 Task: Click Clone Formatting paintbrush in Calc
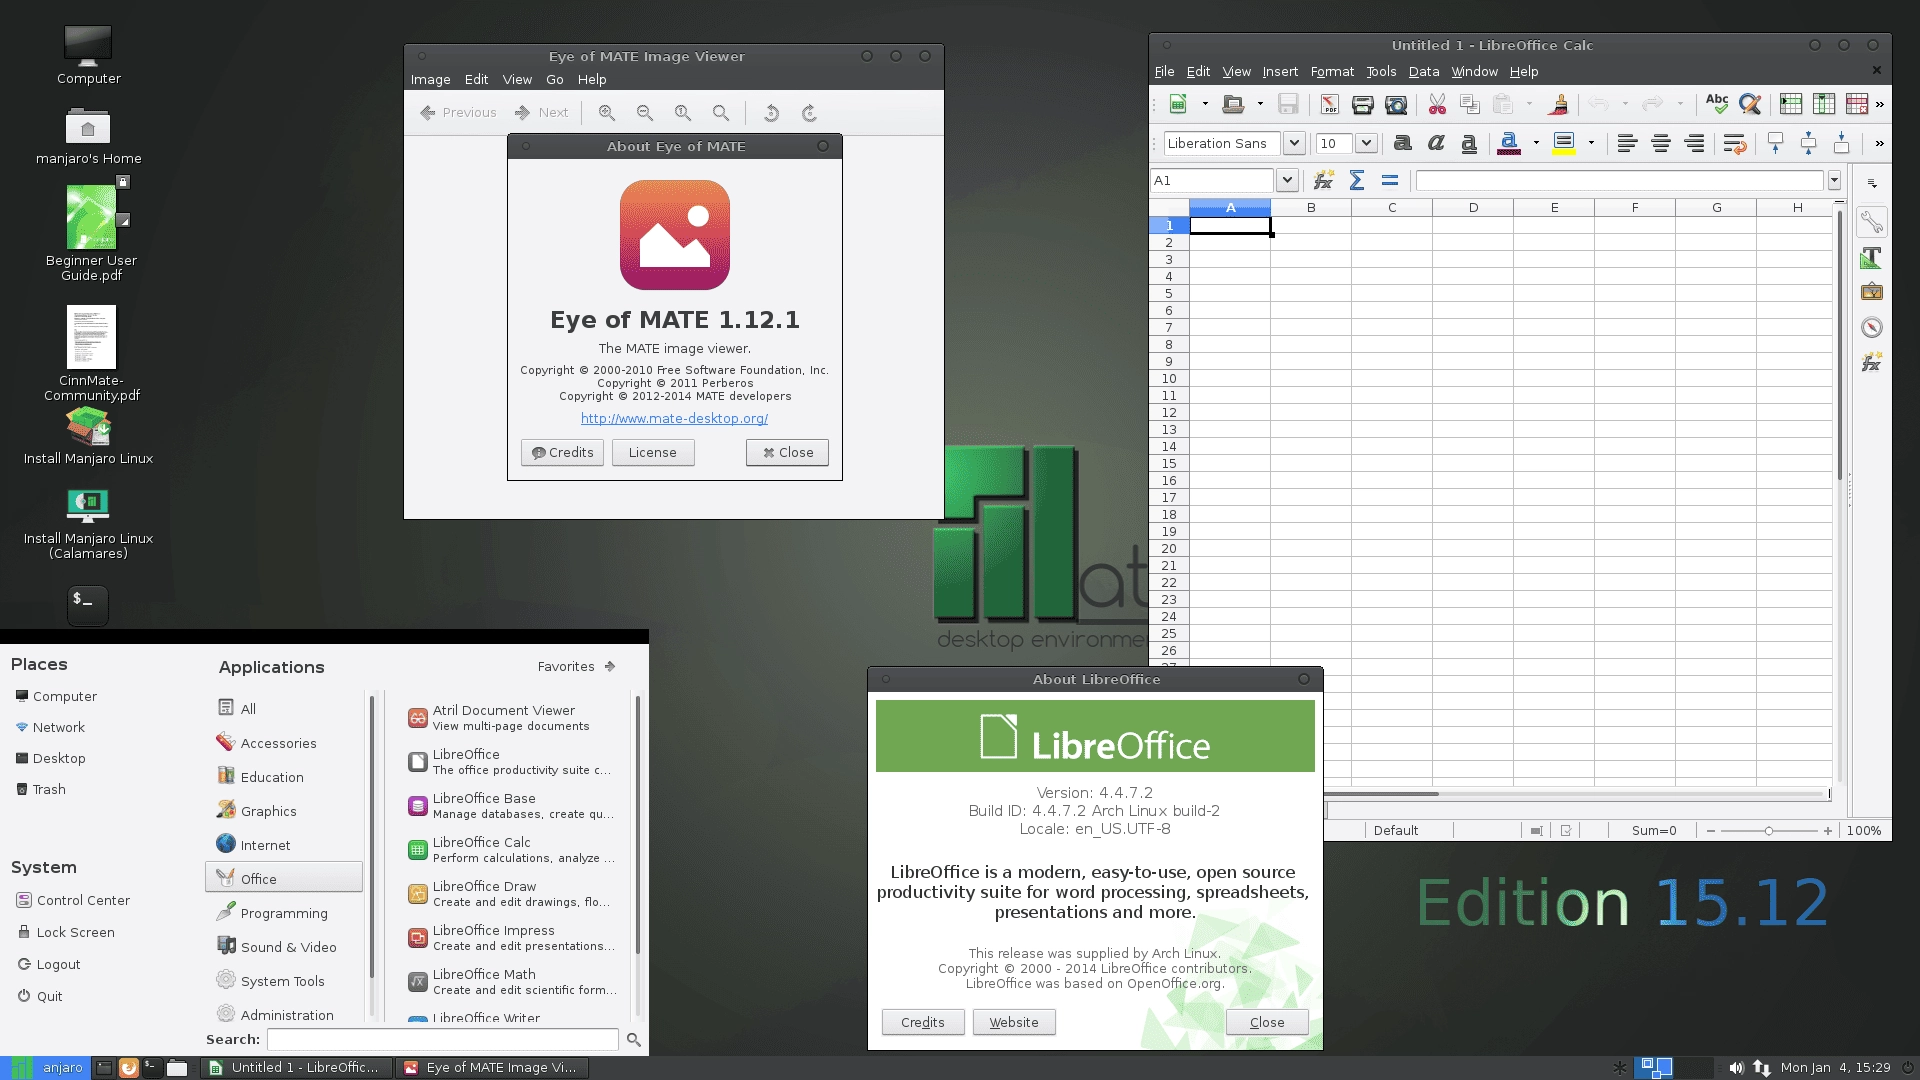tap(1558, 104)
